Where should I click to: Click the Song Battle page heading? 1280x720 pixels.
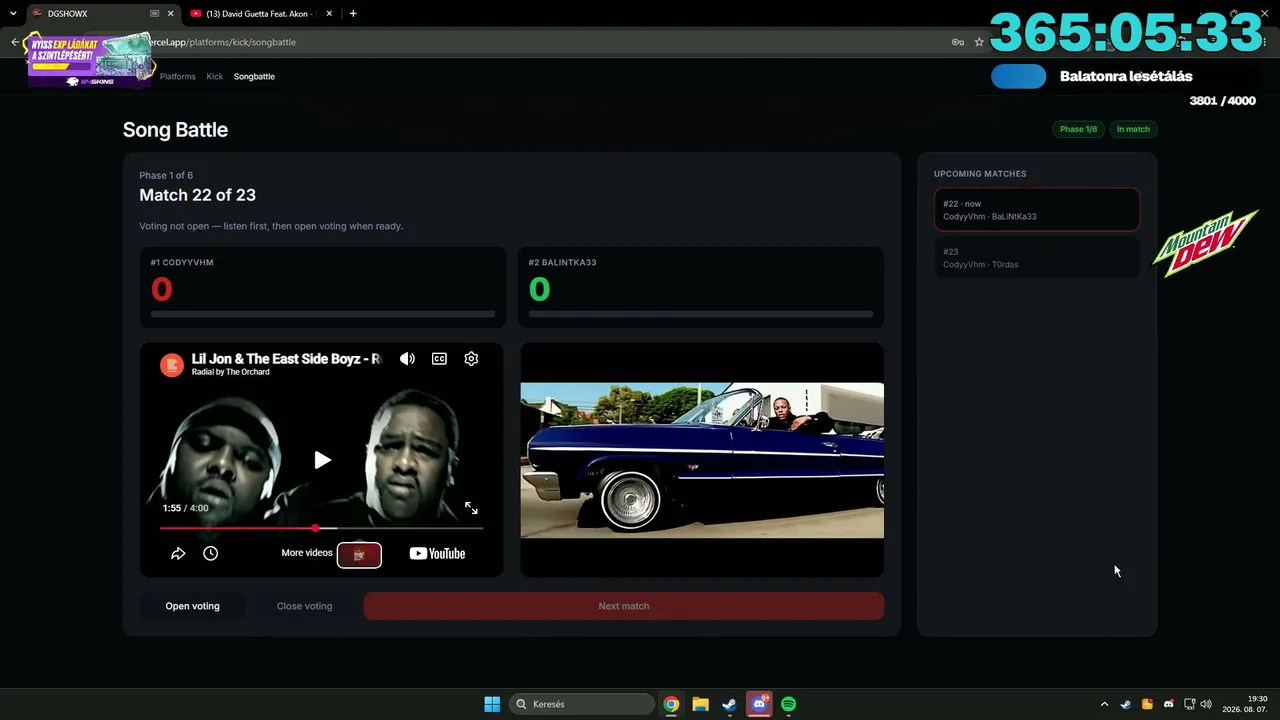click(x=175, y=130)
